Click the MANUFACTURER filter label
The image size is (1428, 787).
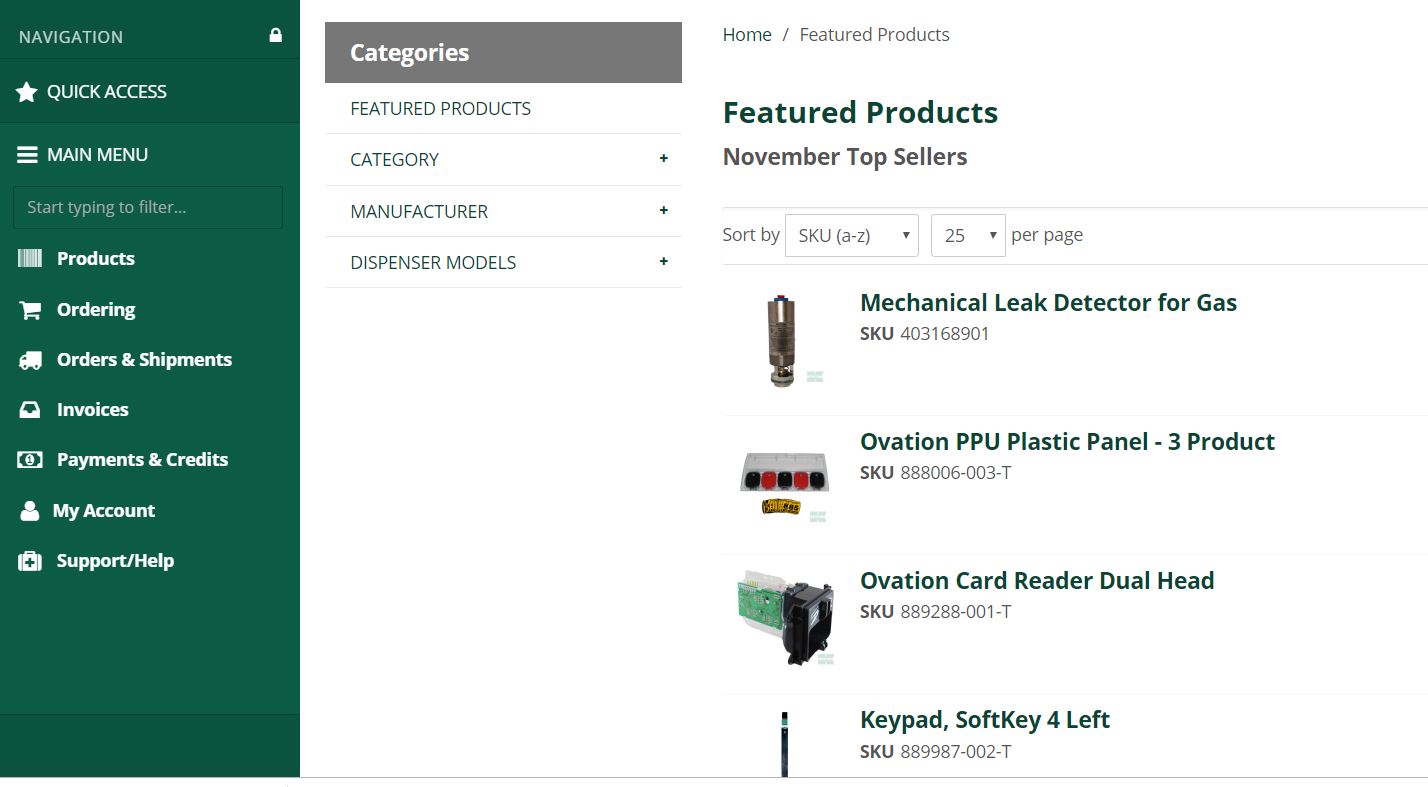(x=419, y=211)
